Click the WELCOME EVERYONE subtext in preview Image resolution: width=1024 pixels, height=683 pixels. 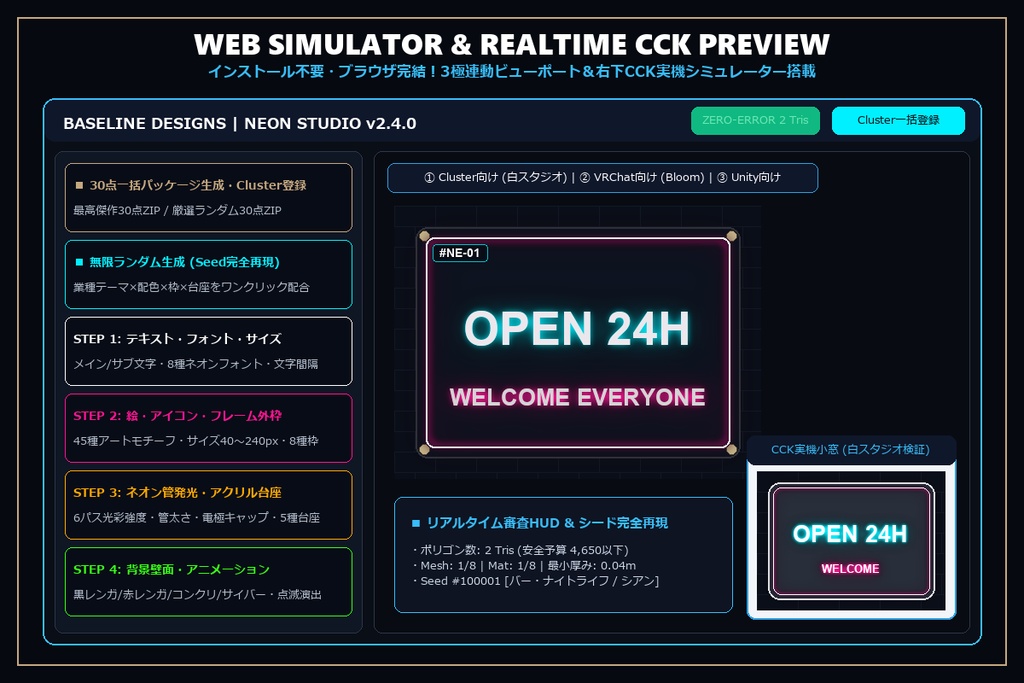click(577, 397)
